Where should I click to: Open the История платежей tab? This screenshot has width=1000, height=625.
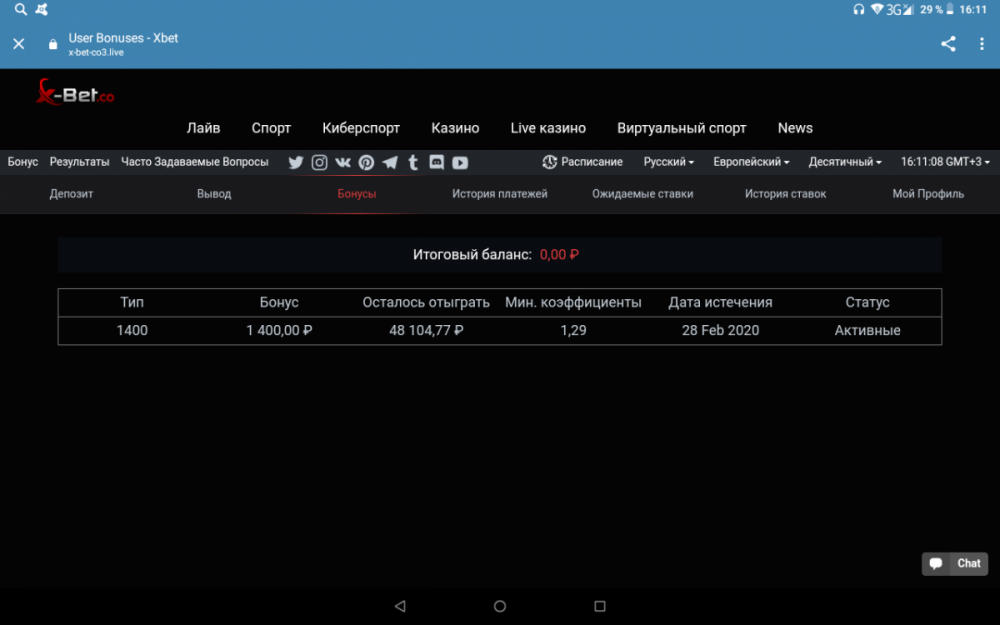(500, 193)
